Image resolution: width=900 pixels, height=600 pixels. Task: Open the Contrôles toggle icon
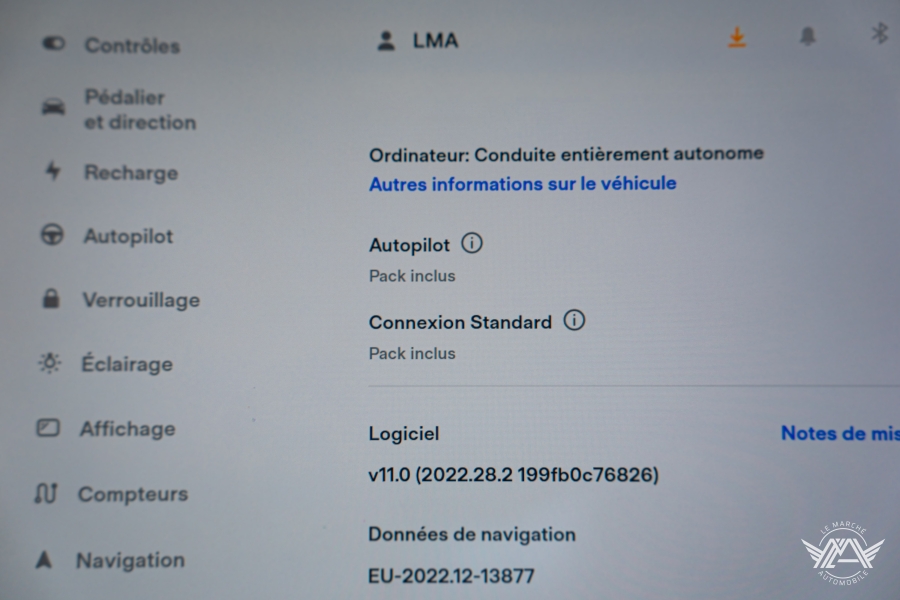point(54,44)
